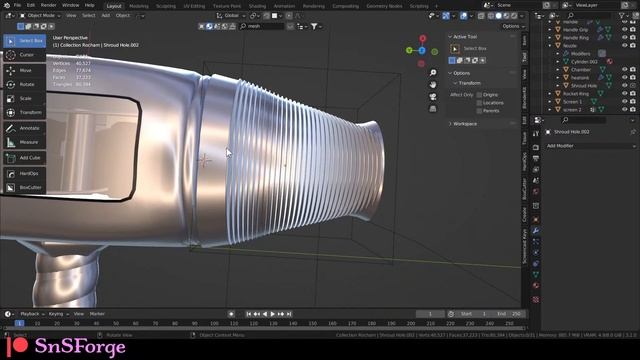Open the viewport Options dropdown
Screen dimensions: 640x360
(513, 26)
